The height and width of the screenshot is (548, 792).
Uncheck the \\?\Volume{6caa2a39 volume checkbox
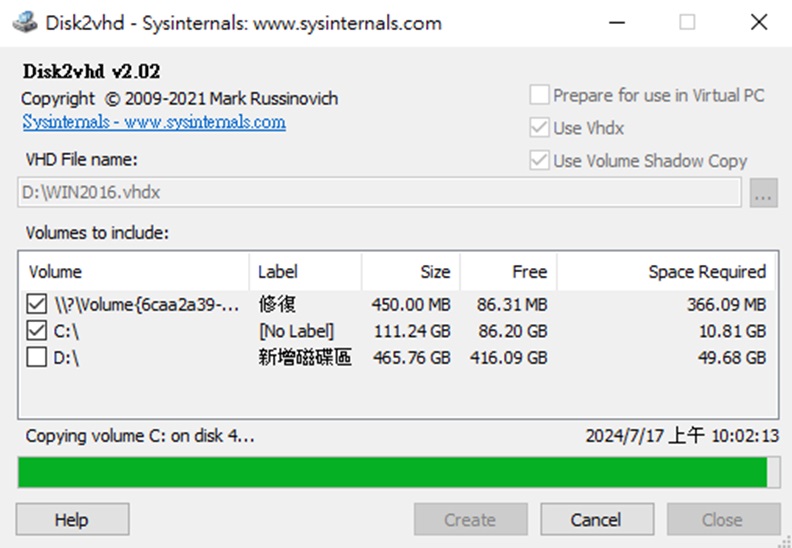pyautogui.click(x=36, y=305)
